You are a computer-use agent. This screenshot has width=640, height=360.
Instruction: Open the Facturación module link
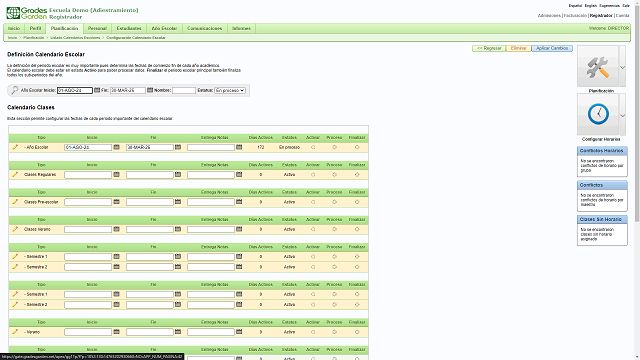click(x=575, y=16)
